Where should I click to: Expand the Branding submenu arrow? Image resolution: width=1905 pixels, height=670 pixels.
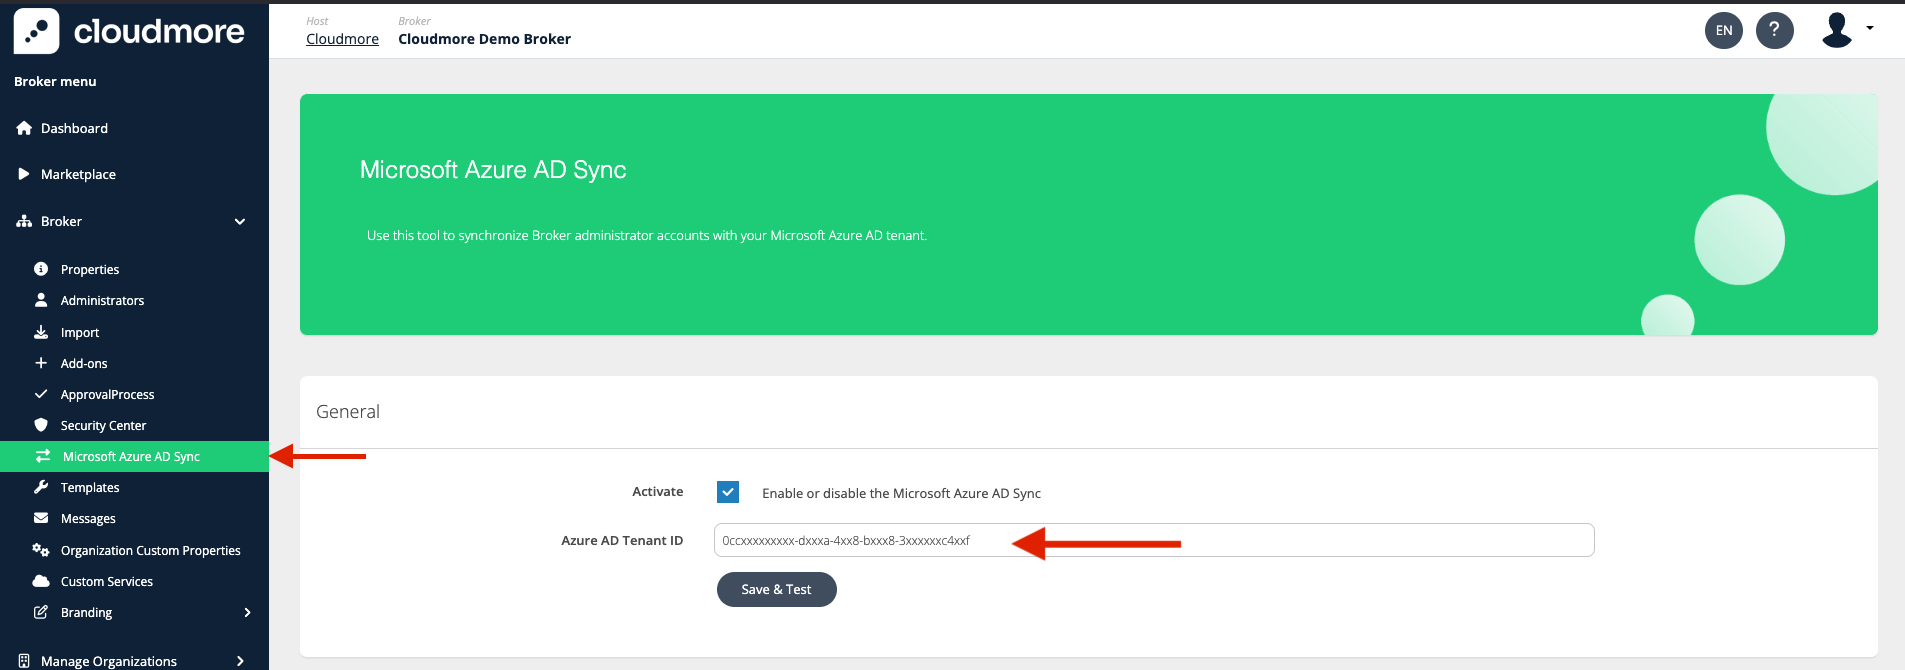[x=247, y=612]
